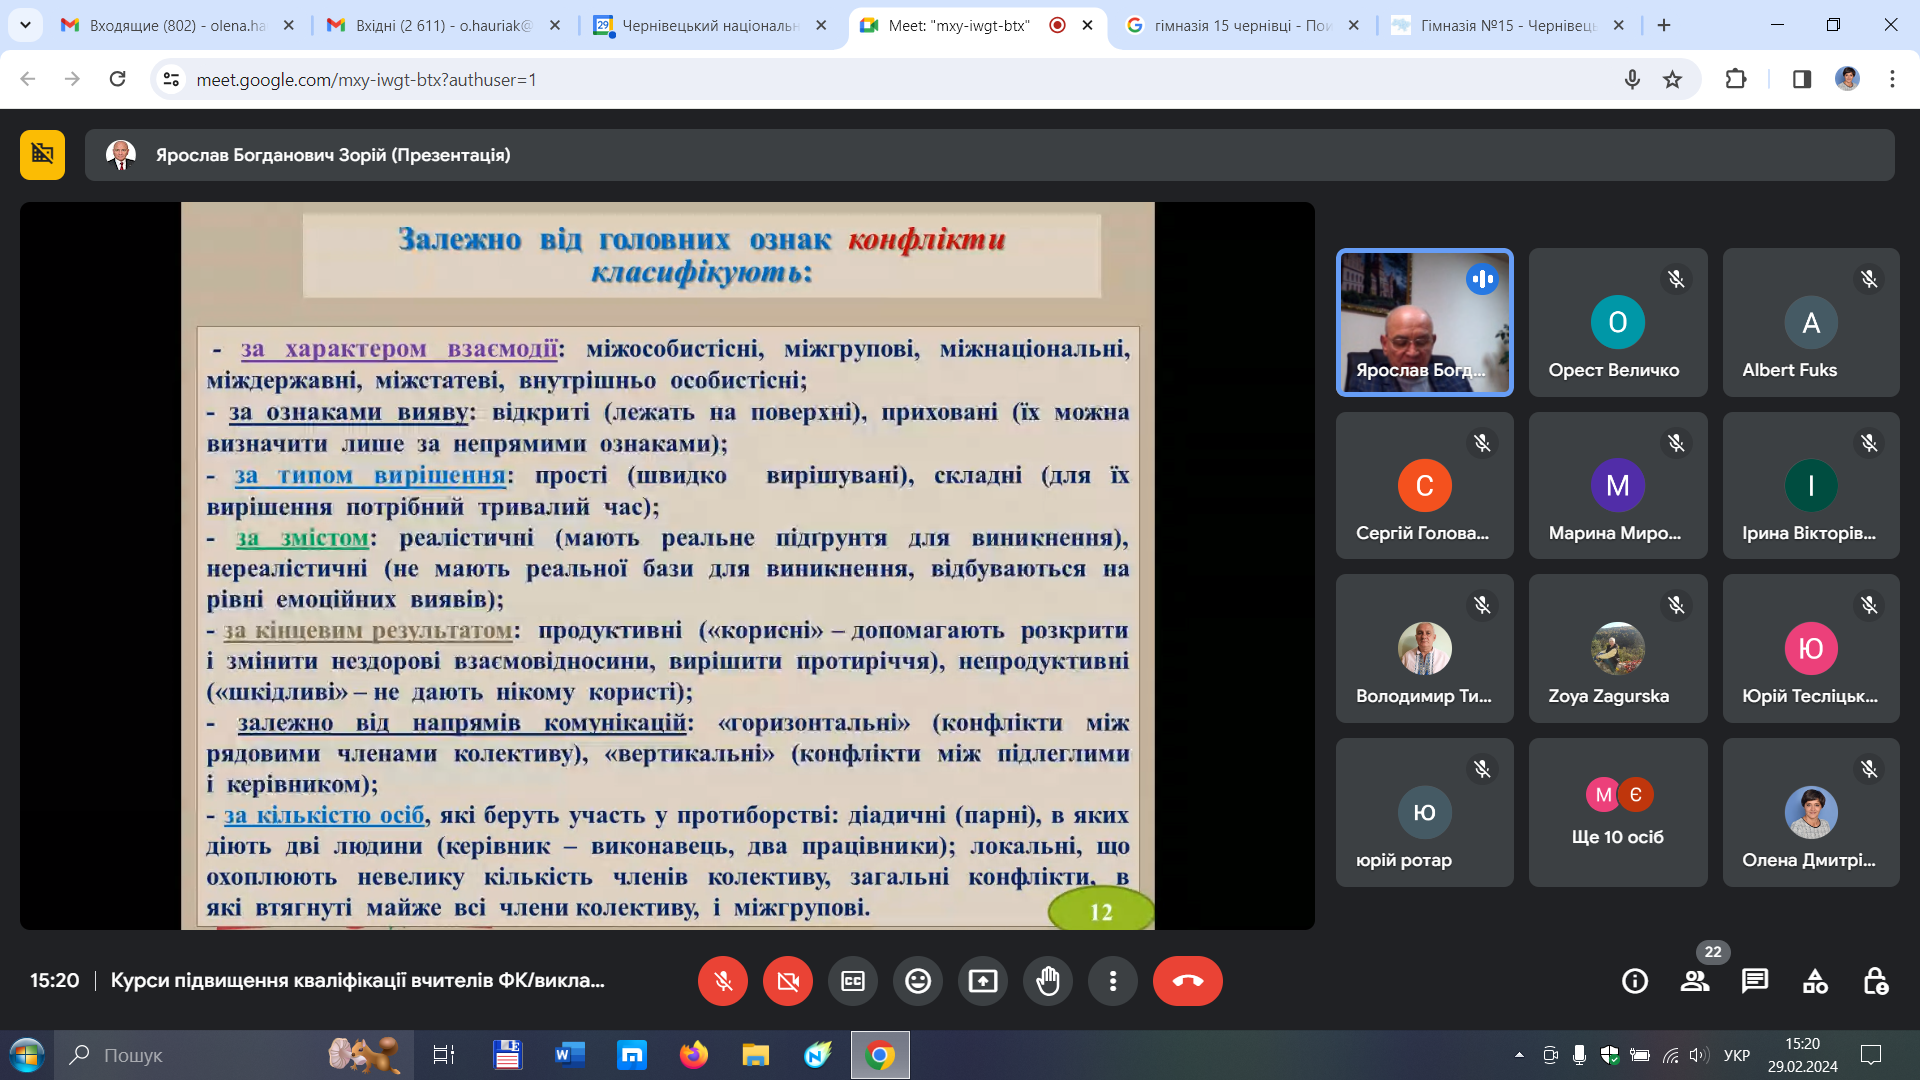The height and width of the screenshot is (1080, 1920).
Task: Toggle the muted microphone button
Action: 723,981
